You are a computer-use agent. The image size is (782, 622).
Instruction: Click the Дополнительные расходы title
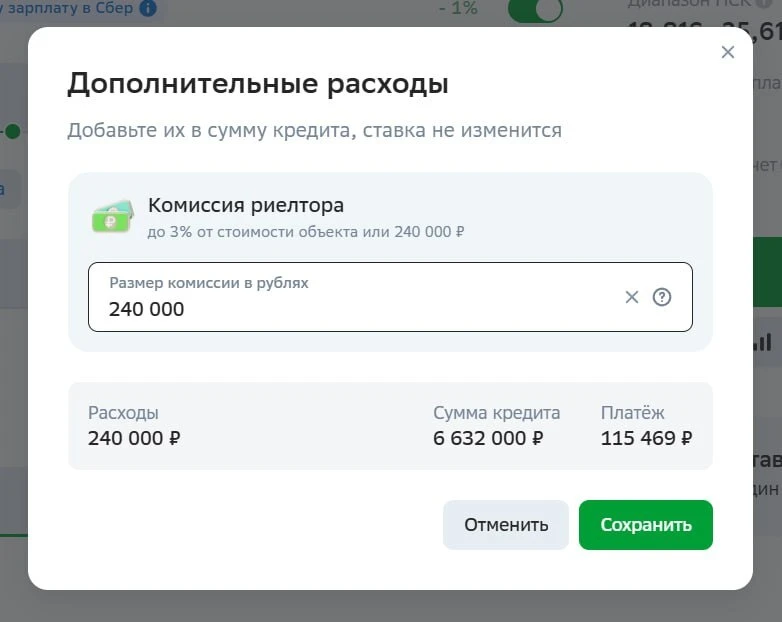[258, 84]
